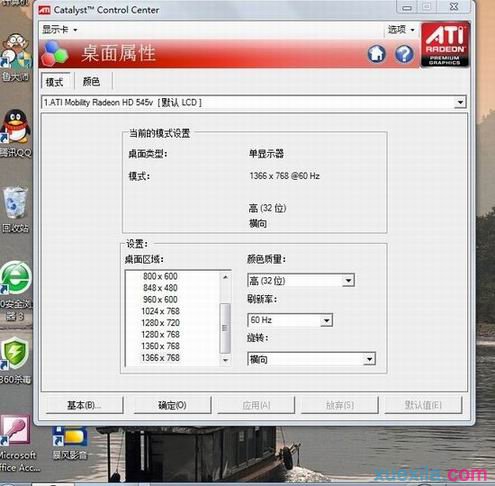Screen dimensions: 495x486
Task: Click the 默认值(E) button
Action: pos(423,405)
